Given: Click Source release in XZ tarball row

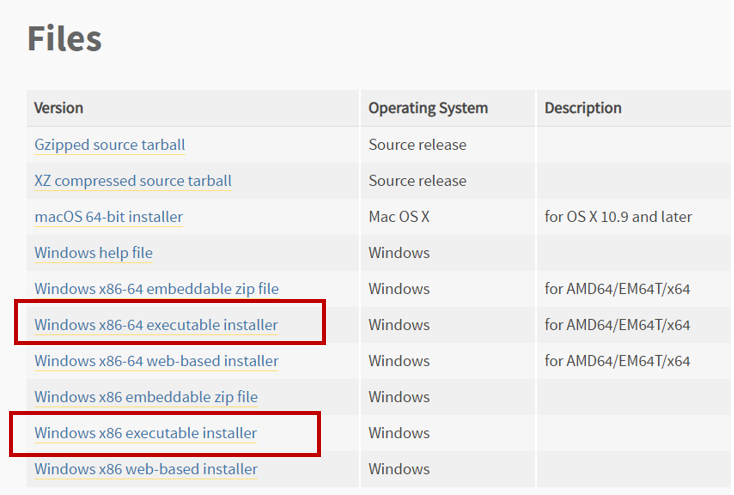Looking at the screenshot, I should tap(417, 181).
